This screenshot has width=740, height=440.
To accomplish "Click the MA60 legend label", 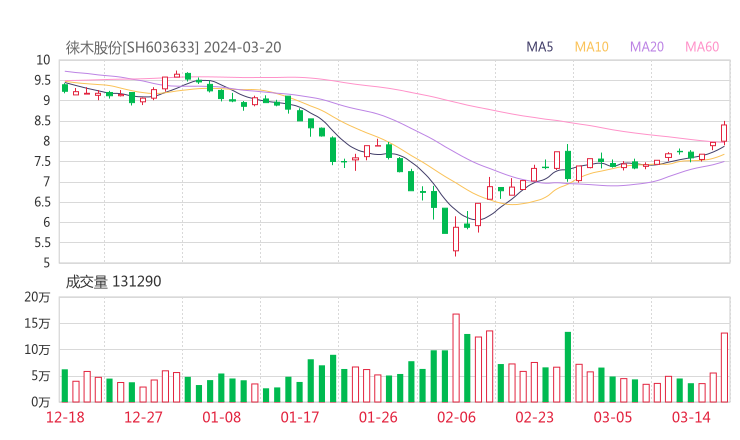I will pos(702,47).
